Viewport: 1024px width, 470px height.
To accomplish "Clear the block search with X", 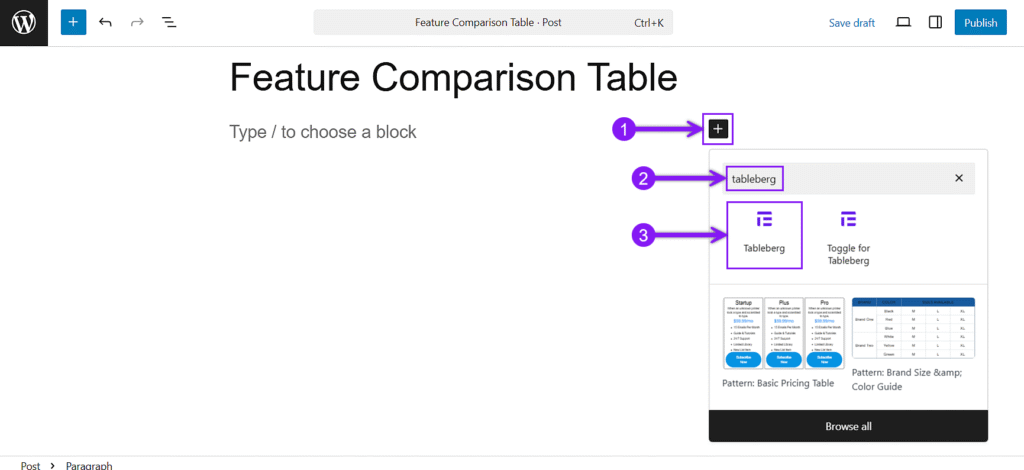I will point(959,178).
